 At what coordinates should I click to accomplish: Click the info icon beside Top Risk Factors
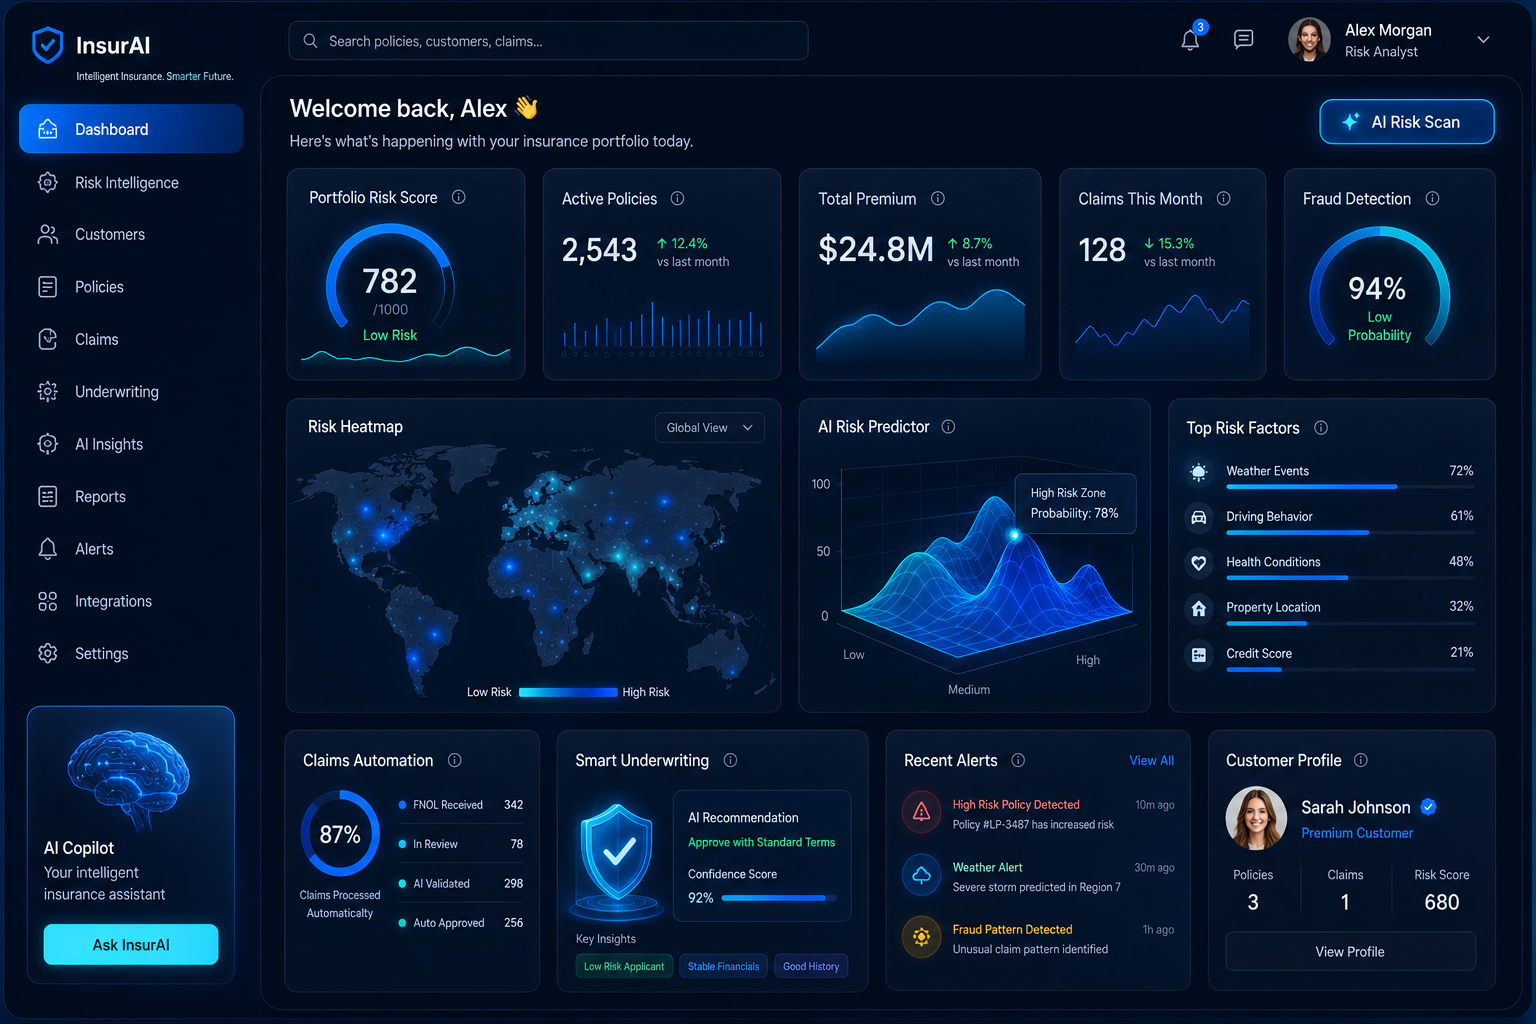[x=1321, y=427]
